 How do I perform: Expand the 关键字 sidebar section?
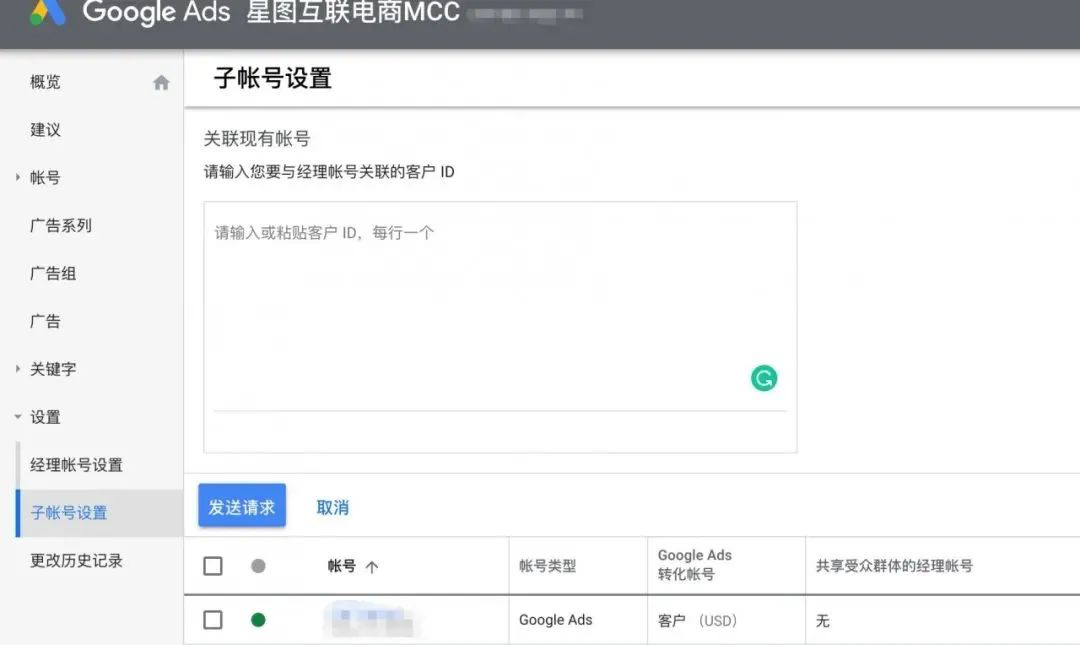coord(15,369)
